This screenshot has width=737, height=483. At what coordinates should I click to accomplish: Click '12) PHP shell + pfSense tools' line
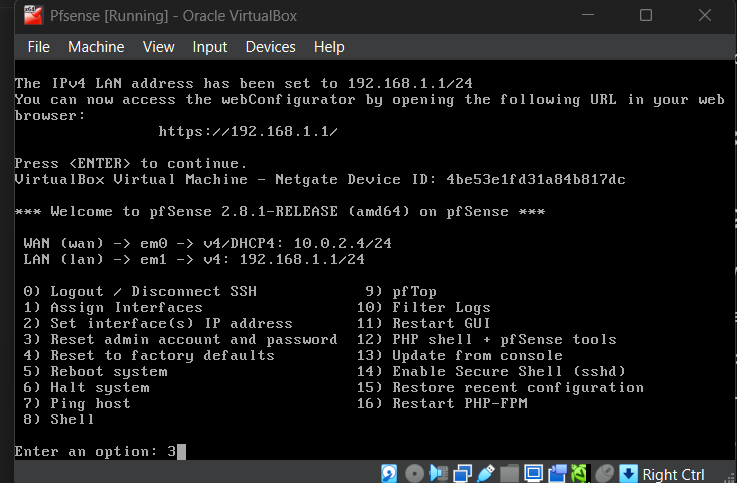click(x=486, y=339)
